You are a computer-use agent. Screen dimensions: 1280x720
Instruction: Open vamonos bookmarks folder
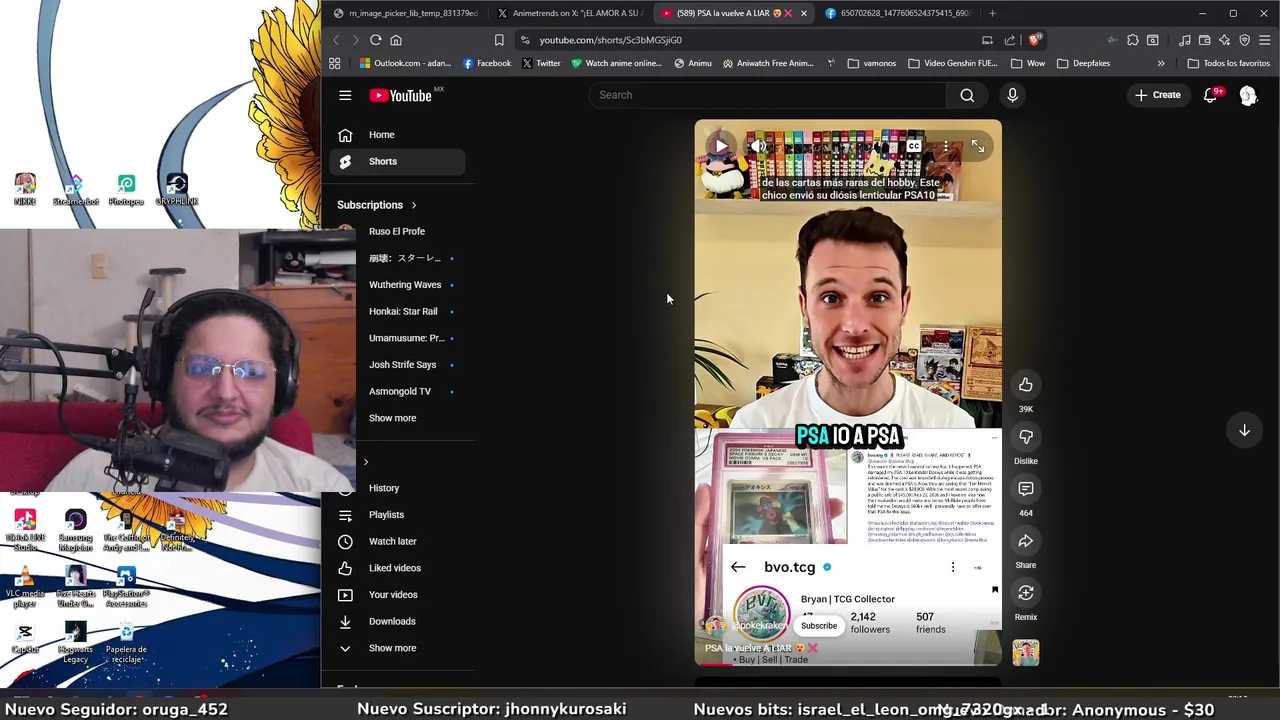(x=872, y=63)
